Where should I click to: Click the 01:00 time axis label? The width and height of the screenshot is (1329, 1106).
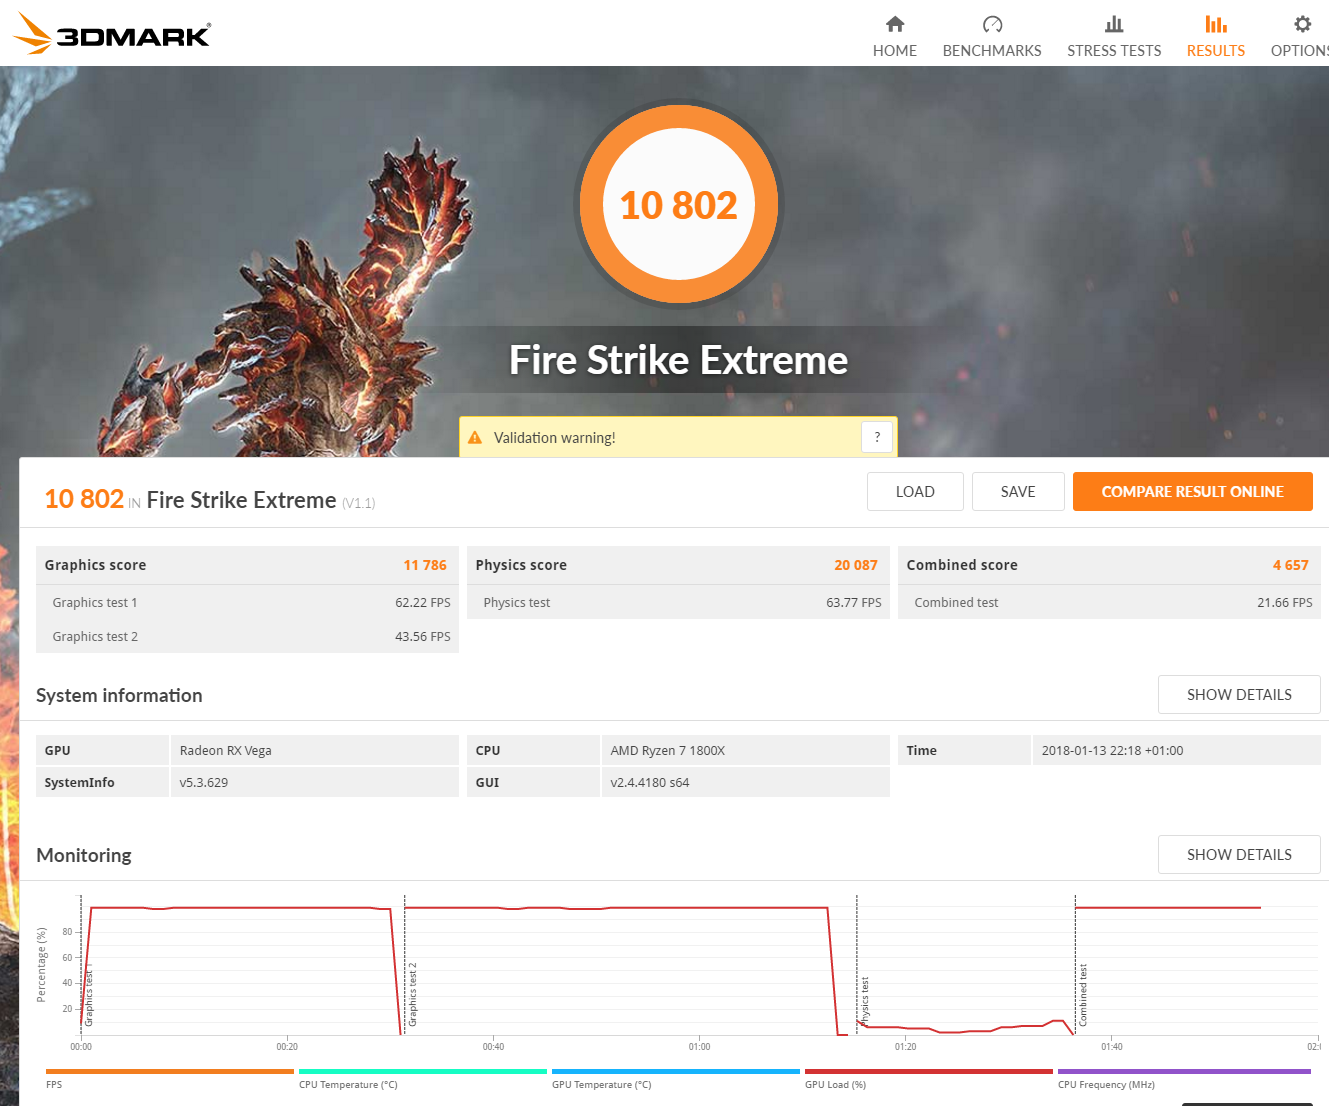(699, 1047)
